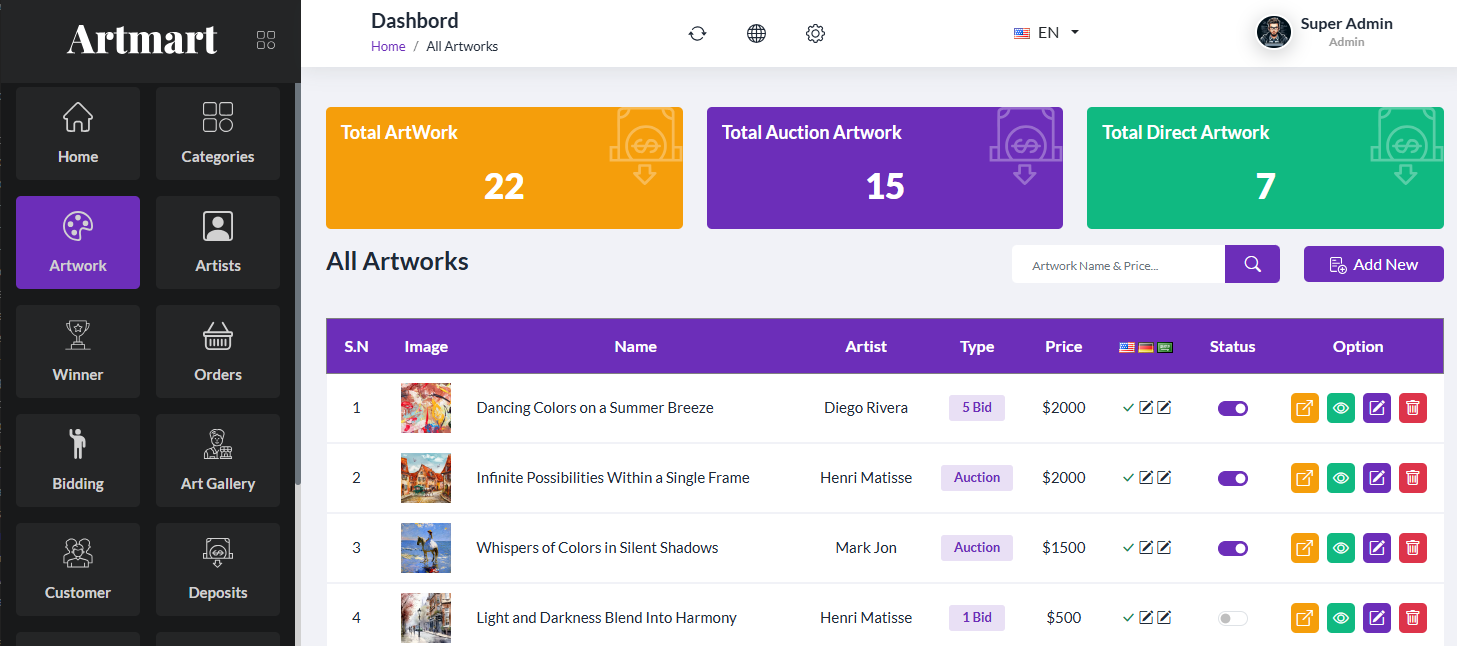View Light and Darkness artwork eye icon
This screenshot has width=1457, height=646.
click(1340, 618)
